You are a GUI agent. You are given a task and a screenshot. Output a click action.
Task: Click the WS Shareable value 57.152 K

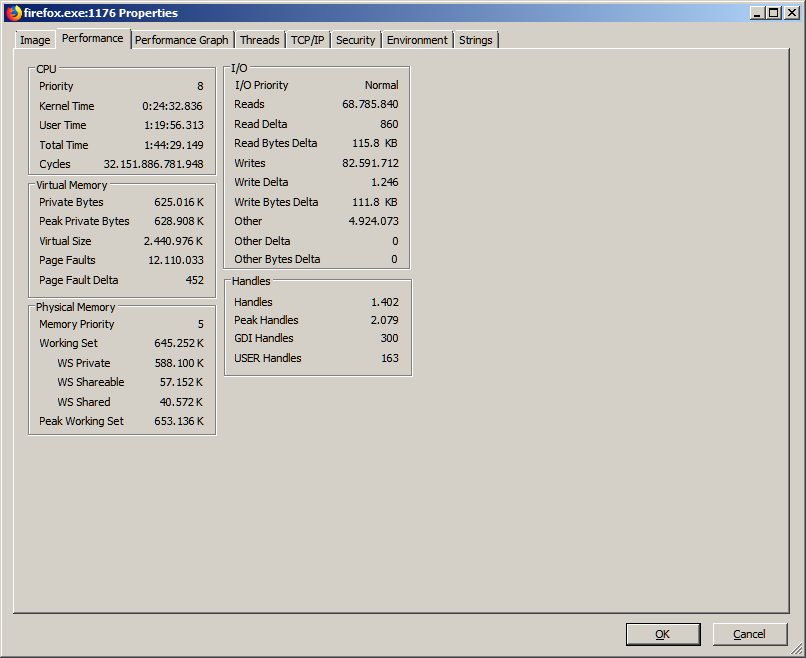[181, 382]
